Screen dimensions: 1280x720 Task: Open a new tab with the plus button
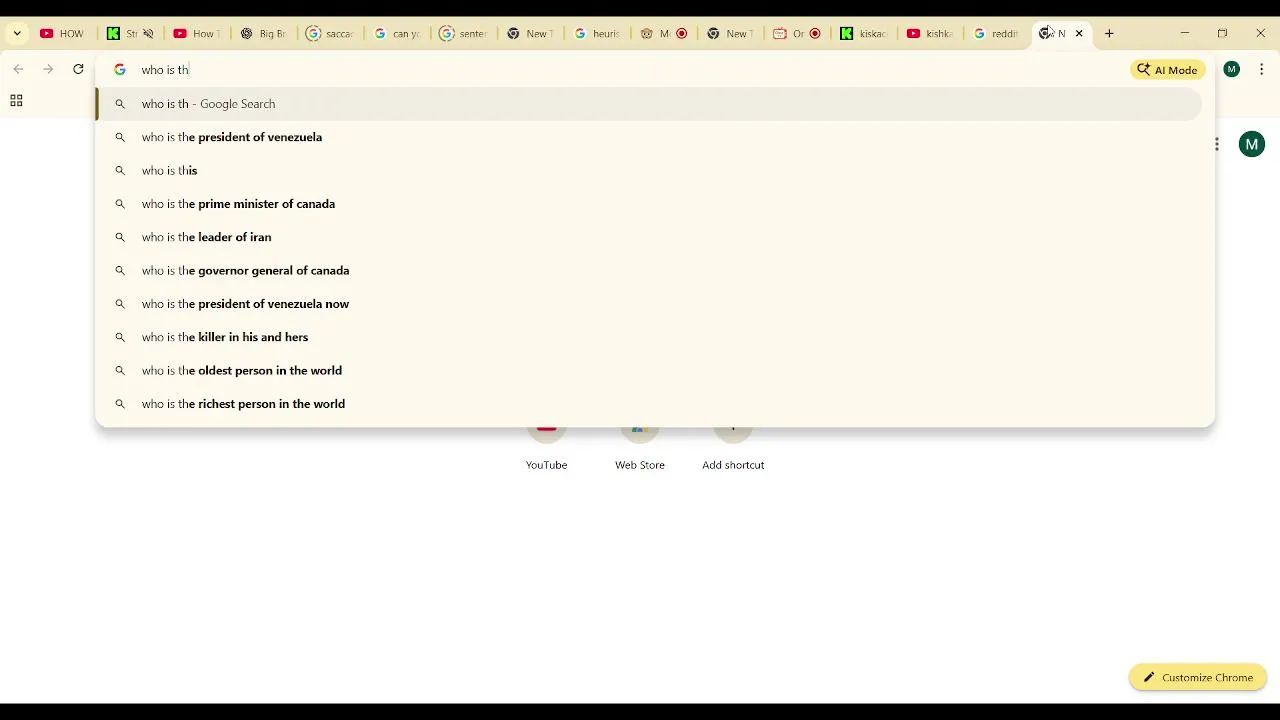1109,33
